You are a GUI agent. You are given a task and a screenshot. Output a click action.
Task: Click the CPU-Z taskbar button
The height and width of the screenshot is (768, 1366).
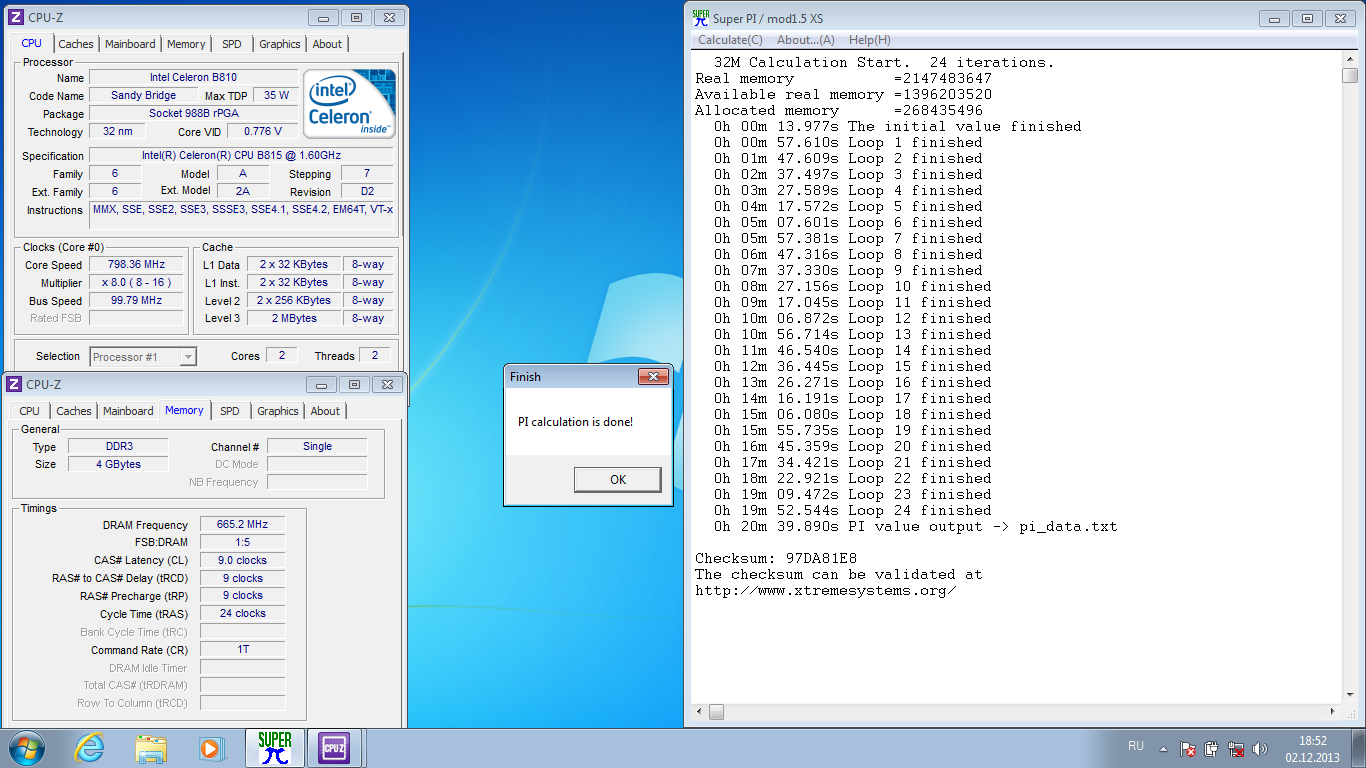334,748
